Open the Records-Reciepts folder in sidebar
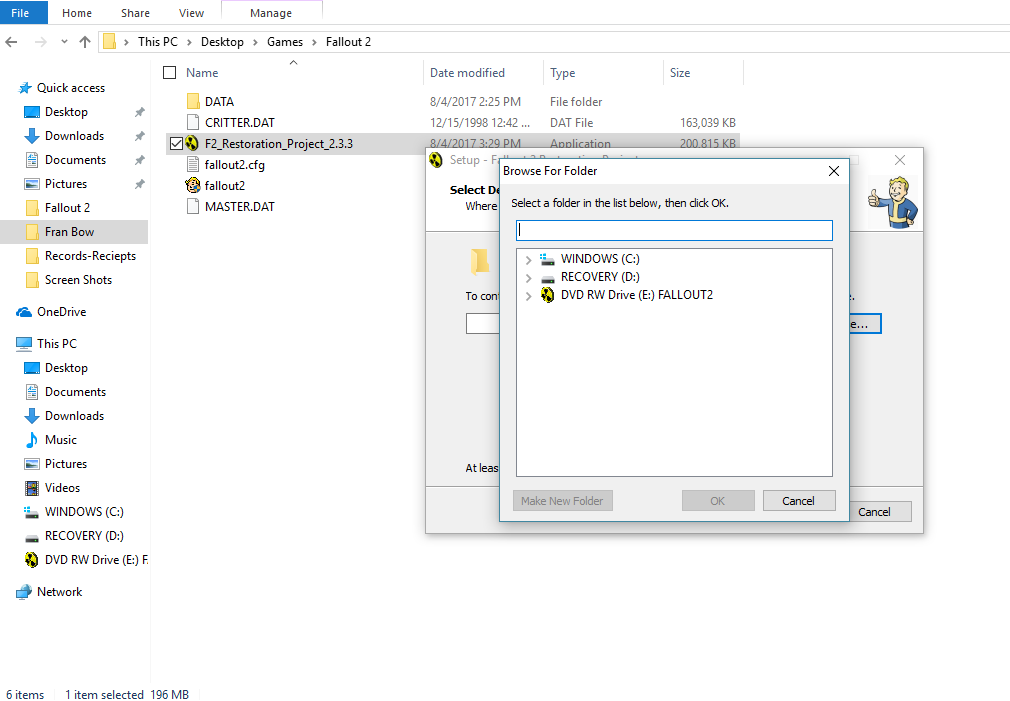 (x=90, y=256)
